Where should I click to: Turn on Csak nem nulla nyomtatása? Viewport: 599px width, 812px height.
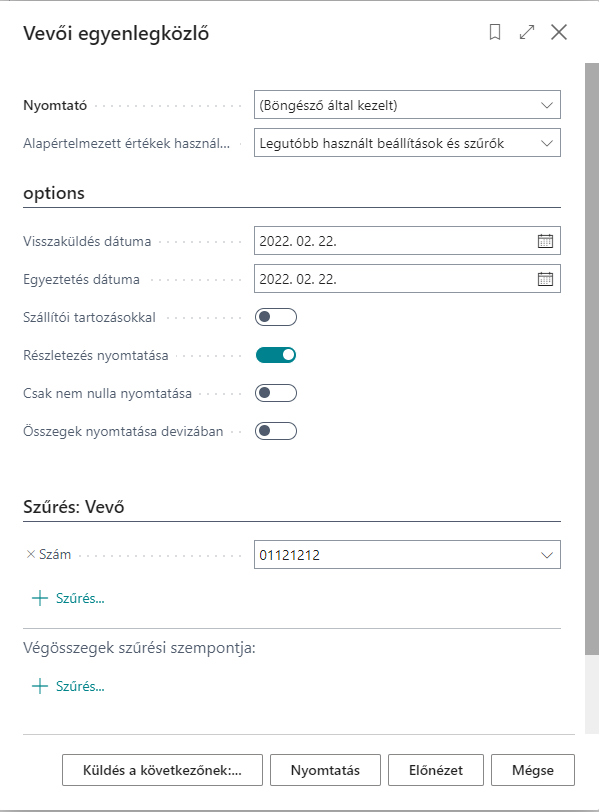pyautogui.click(x=276, y=393)
